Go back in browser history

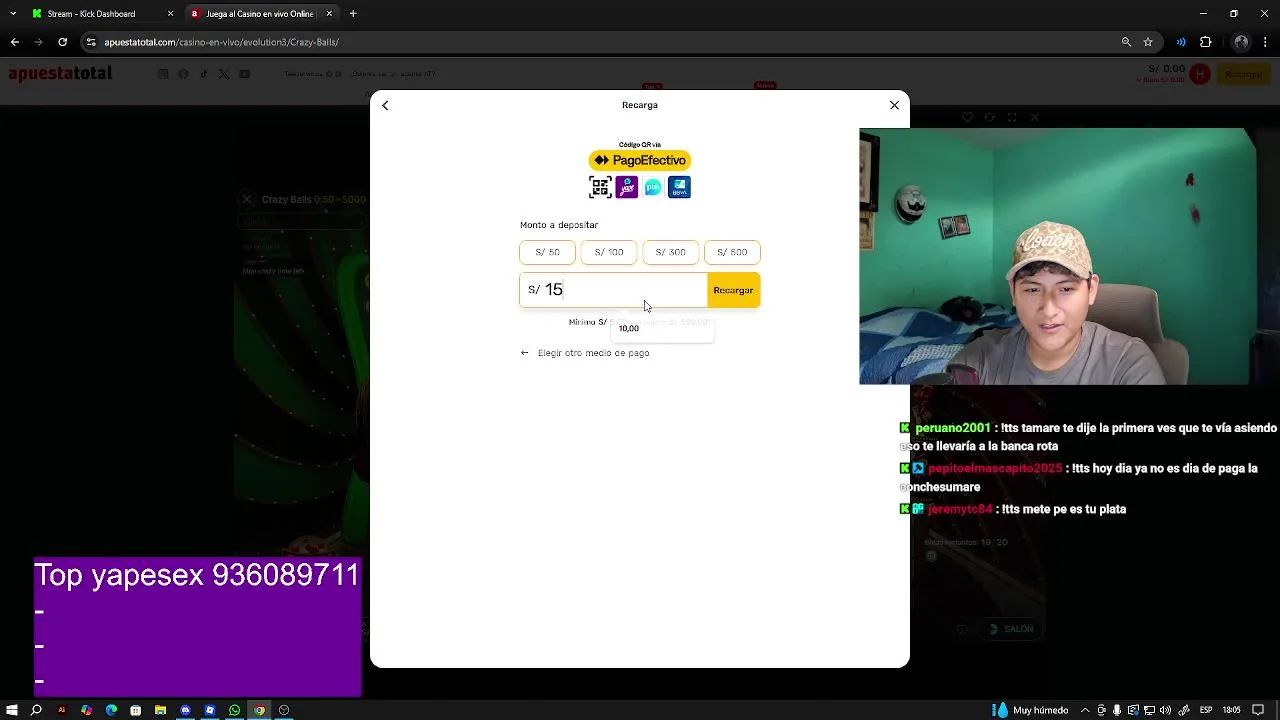14,42
